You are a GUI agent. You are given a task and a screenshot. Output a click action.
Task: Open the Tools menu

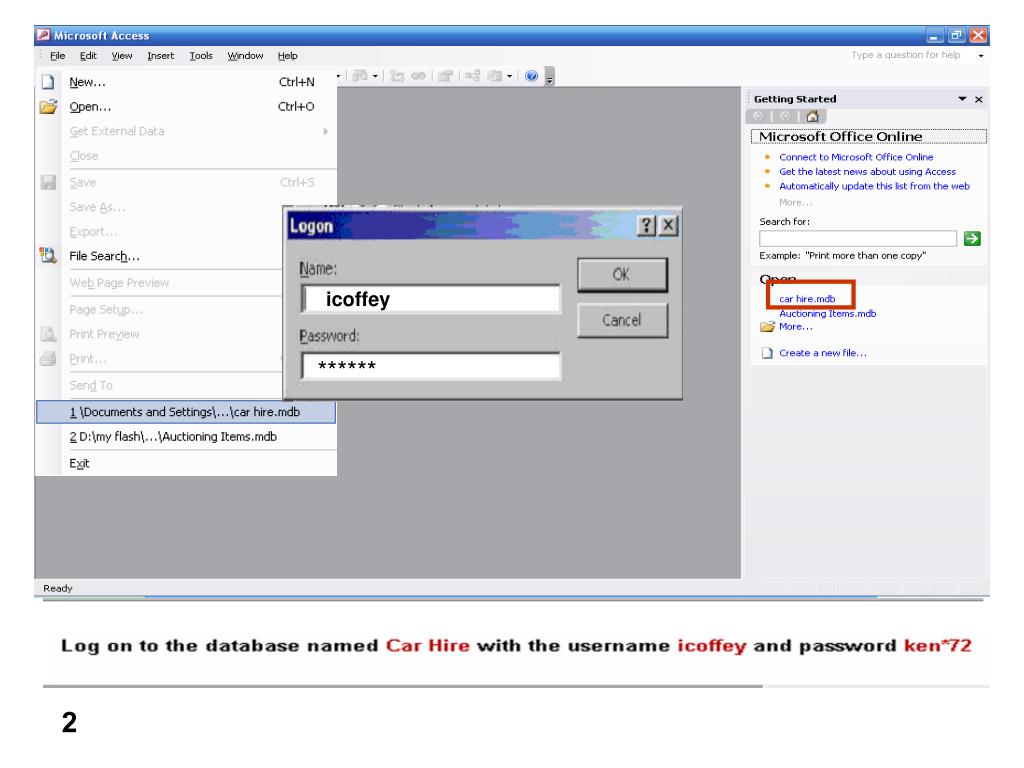tap(201, 56)
